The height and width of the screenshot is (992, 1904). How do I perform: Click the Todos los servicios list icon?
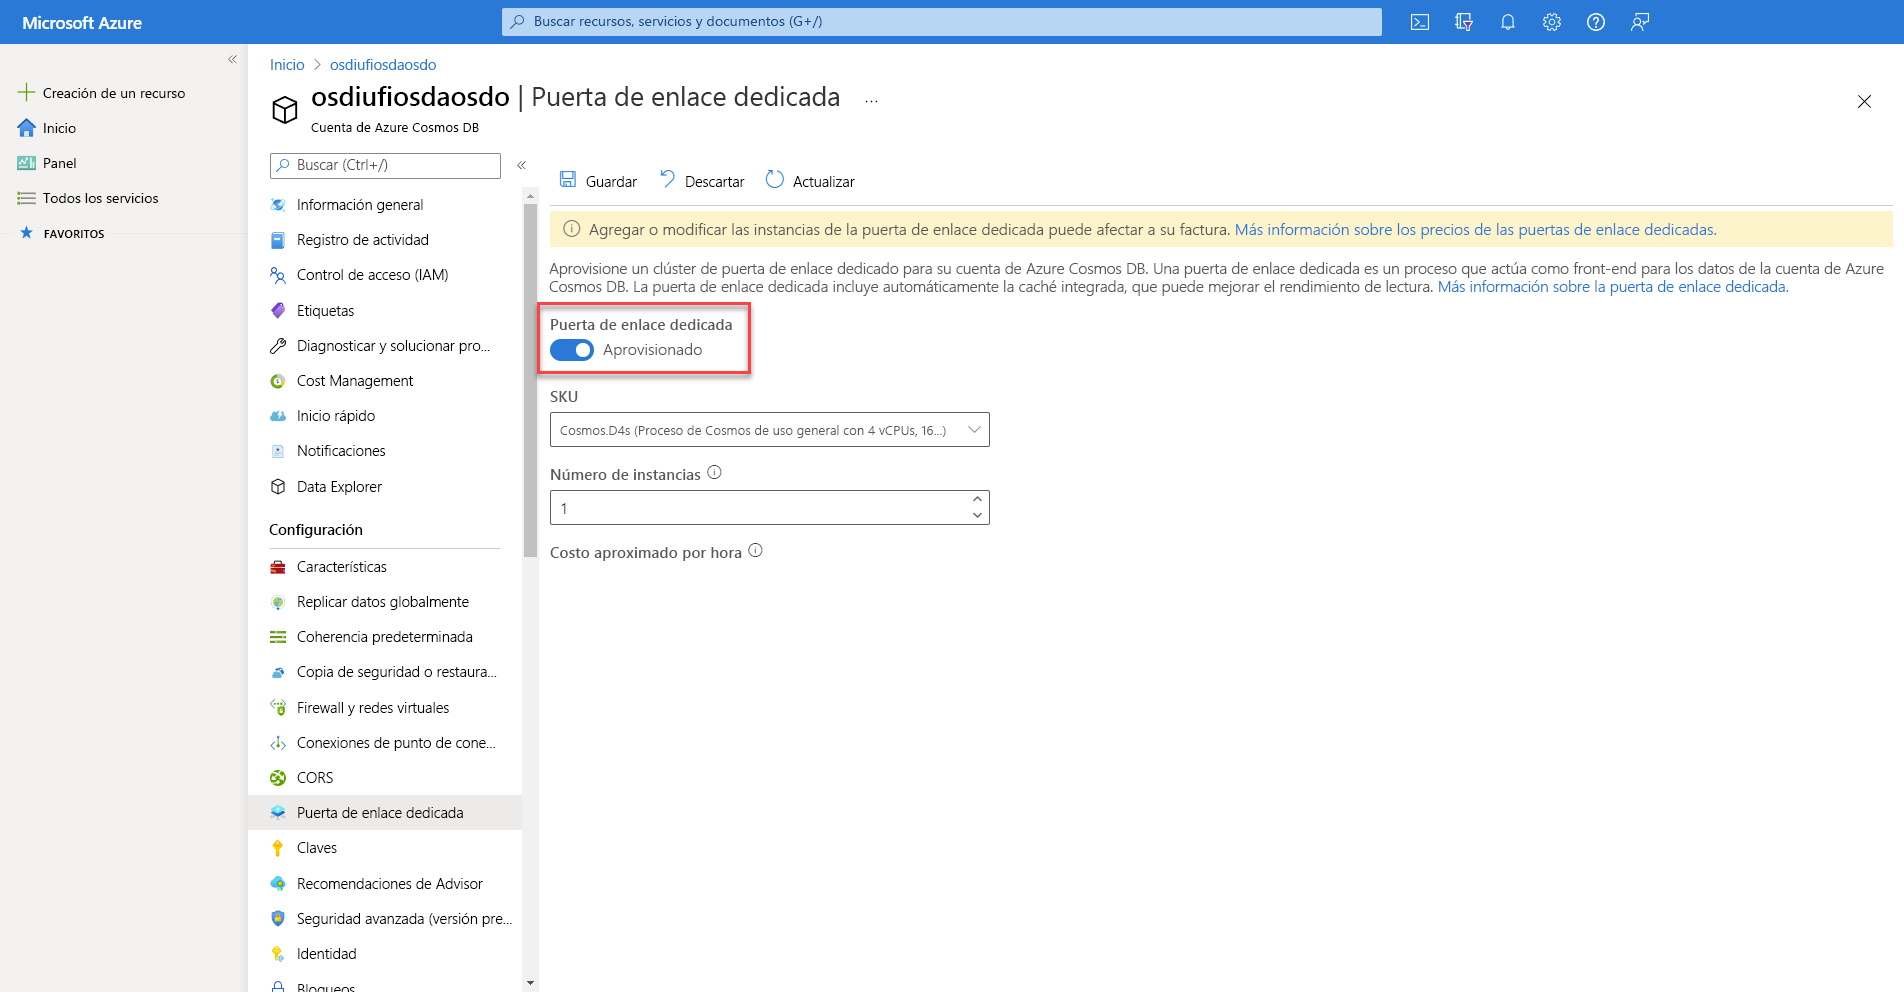coord(27,198)
